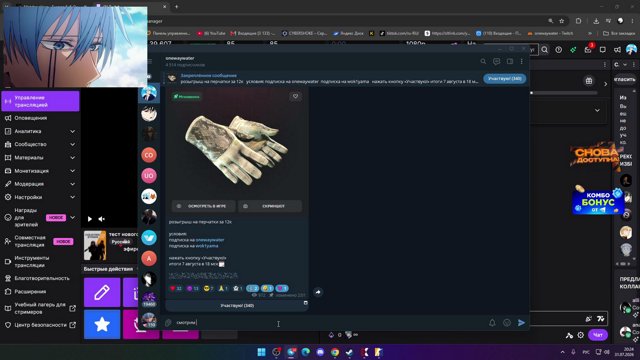Open Twitch whispers speech bubble icon
The height and width of the screenshot is (360, 640).
tap(603, 50)
